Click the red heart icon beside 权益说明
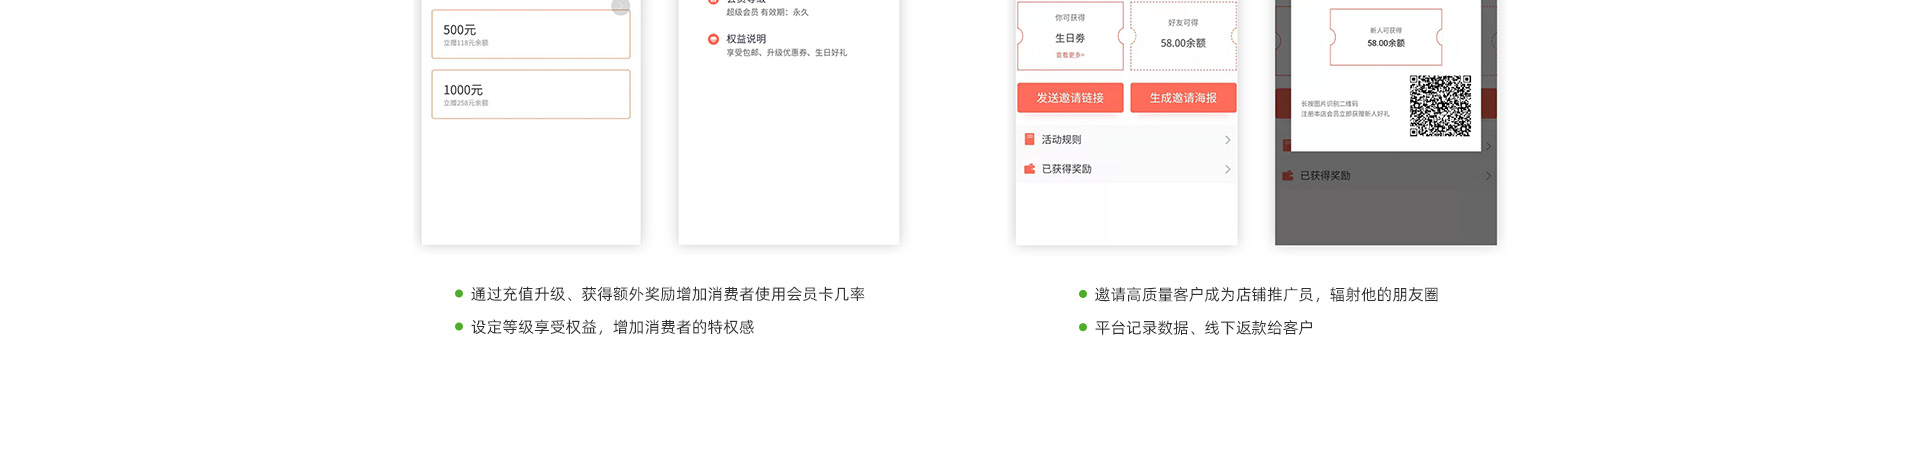 click(713, 39)
